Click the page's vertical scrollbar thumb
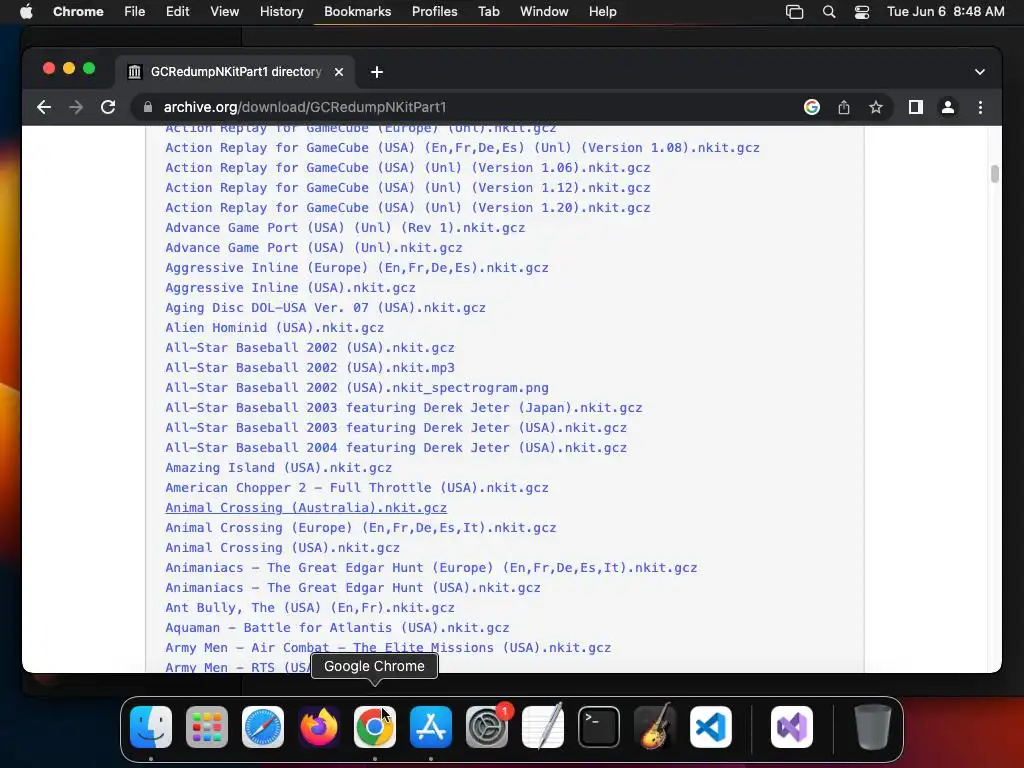 [x=995, y=174]
